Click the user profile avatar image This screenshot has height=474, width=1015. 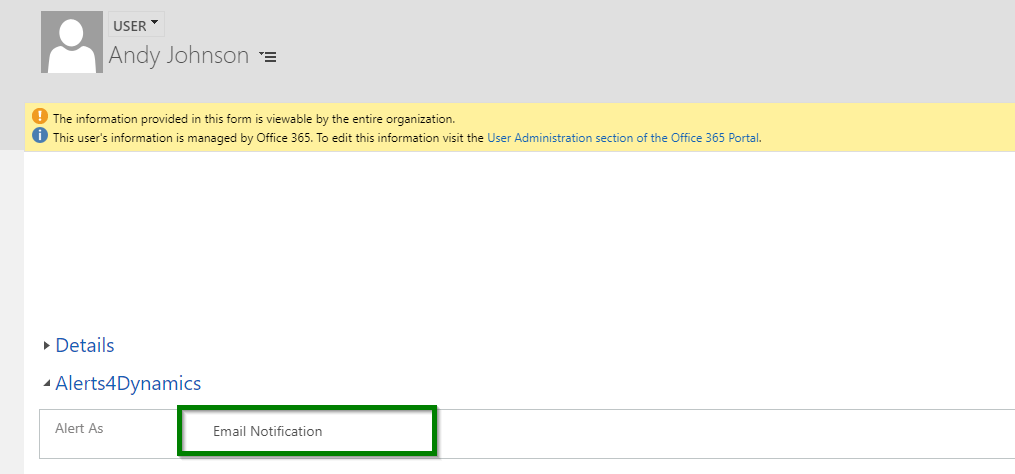click(72, 41)
